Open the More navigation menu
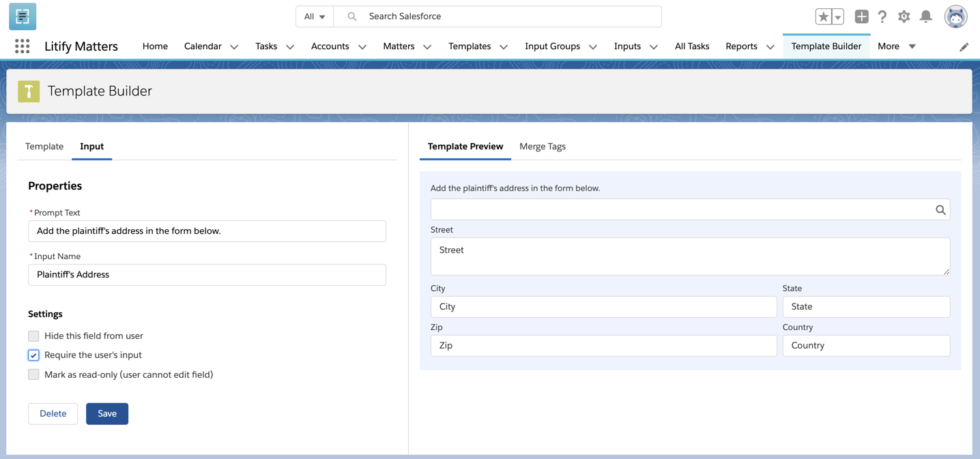The image size is (980, 459). pos(896,46)
